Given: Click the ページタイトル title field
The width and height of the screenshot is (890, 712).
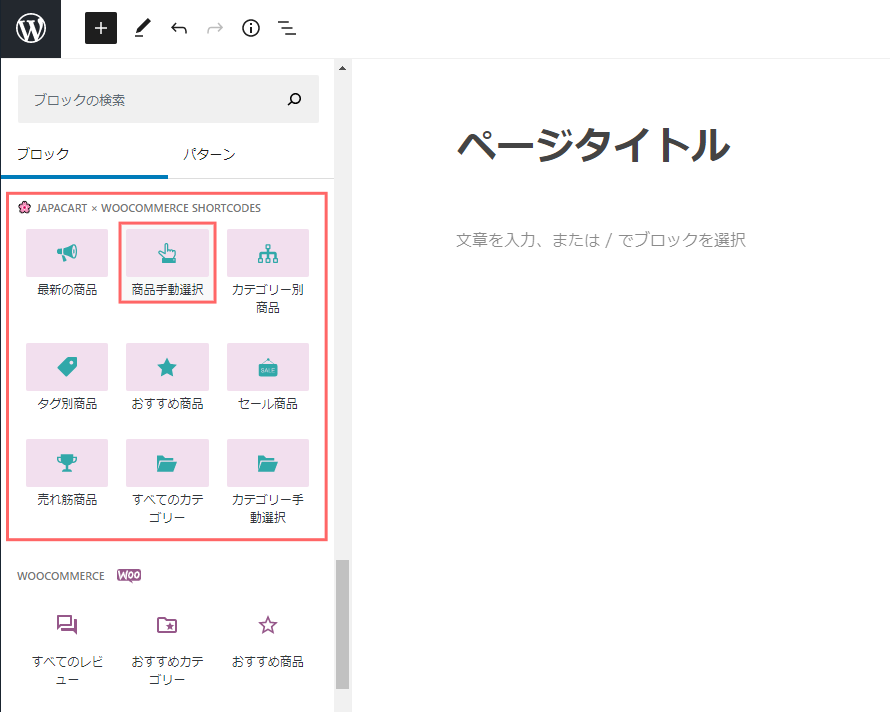Looking at the screenshot, I should (x=594, y=145).
